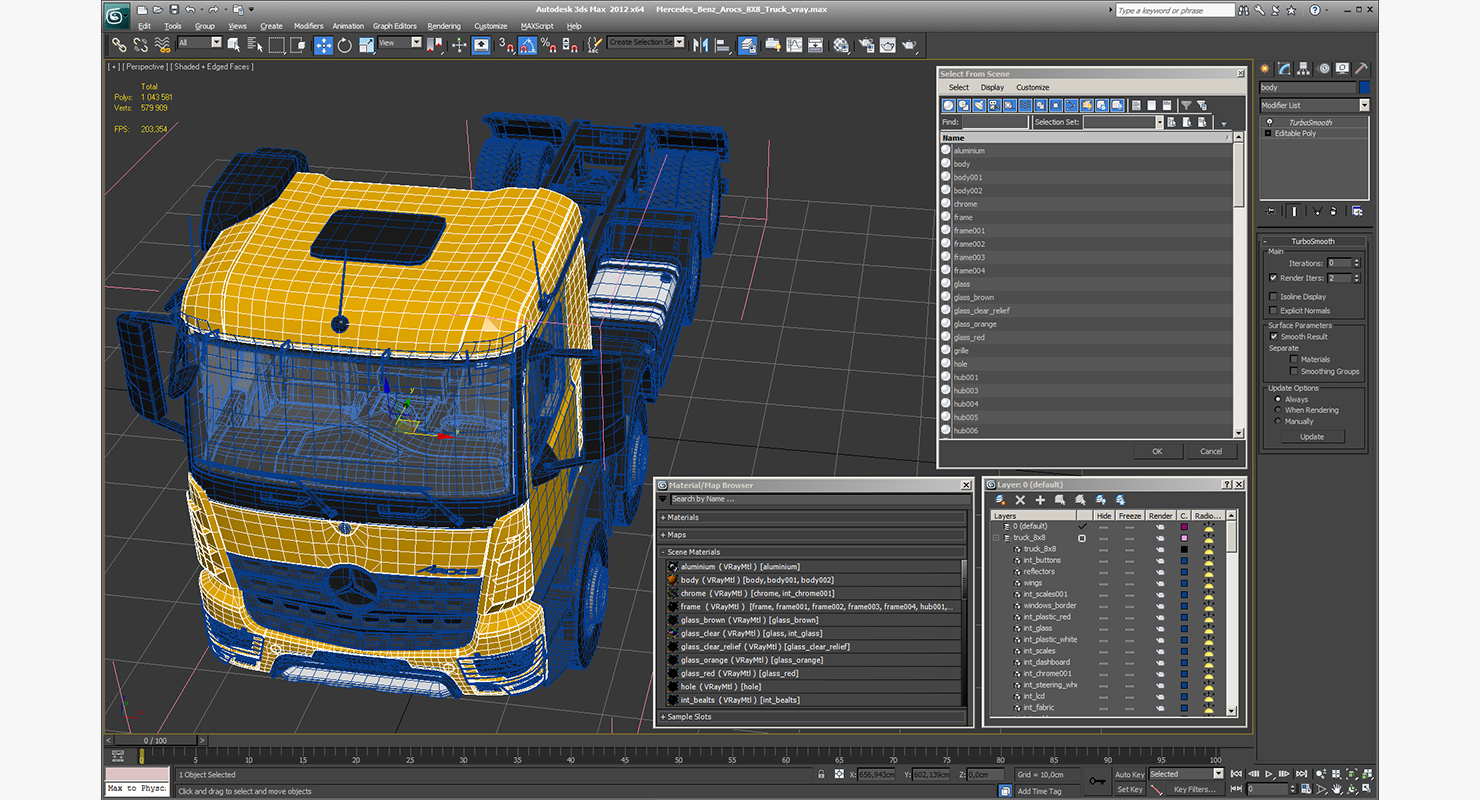The height and width of the screenshot is (800, 1480).
Task: Click the funnel filter icon in Select From Scene
Action: [x=1186, y=105]
